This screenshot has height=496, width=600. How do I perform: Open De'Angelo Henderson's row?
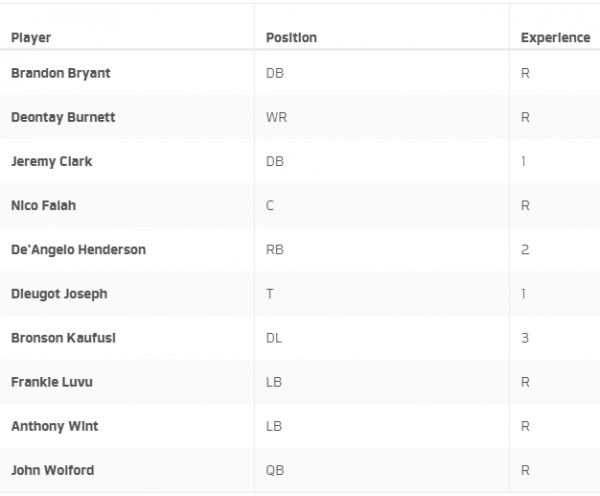(78, 250)
